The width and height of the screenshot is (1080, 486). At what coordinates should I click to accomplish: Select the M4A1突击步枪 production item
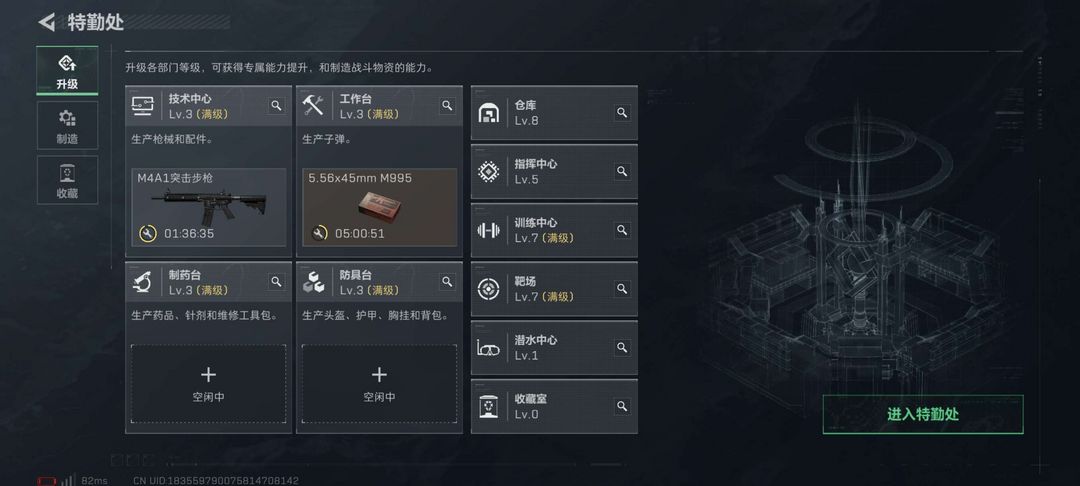click(208, 207)
